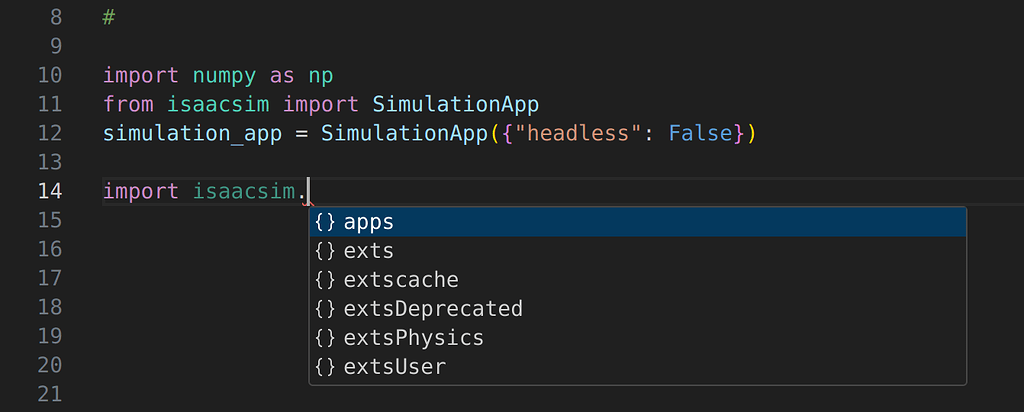This screenshot has height=412, width=1024.
Task: Click the braces icon beside extsUser
Action: coord(325,366)
